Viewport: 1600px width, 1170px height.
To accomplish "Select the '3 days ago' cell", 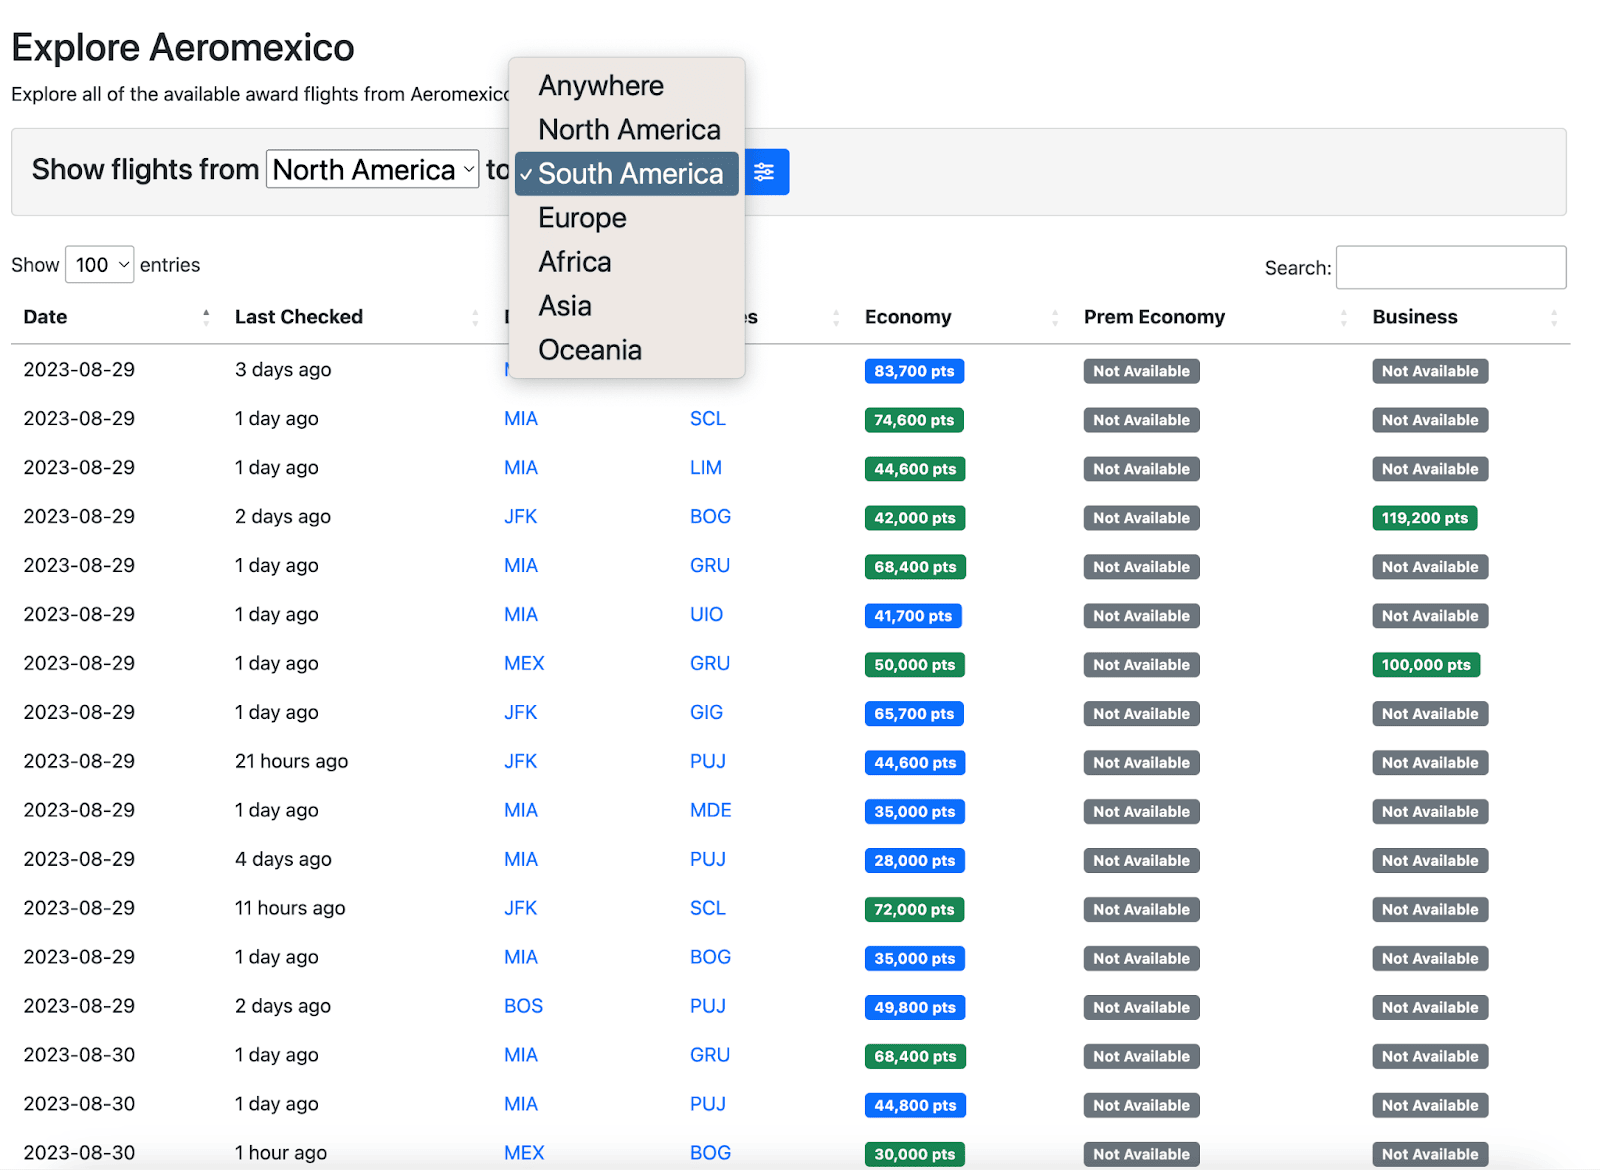I will coord(283,370).
